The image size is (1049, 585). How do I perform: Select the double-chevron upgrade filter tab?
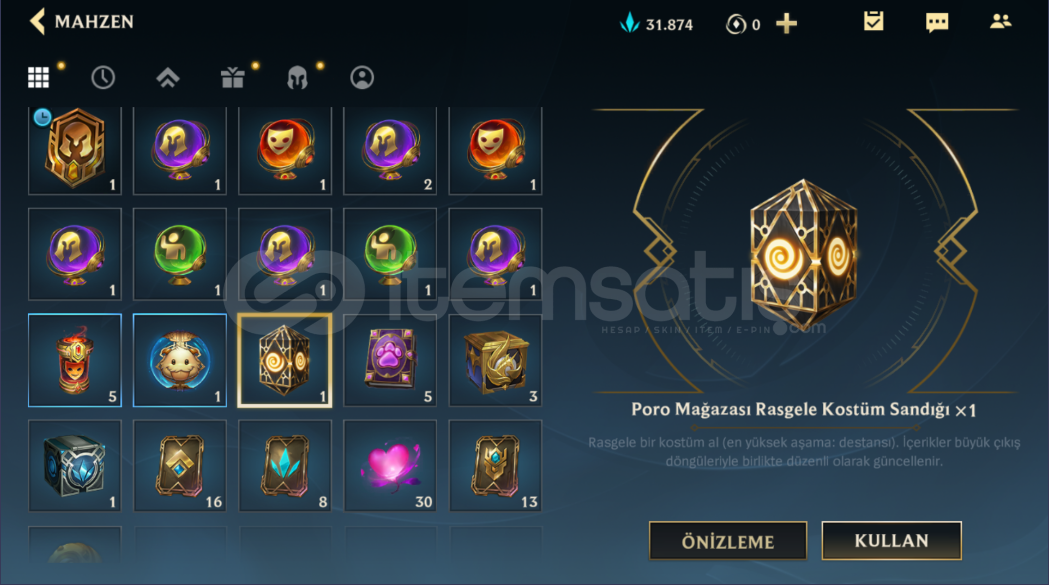point(168,78)
